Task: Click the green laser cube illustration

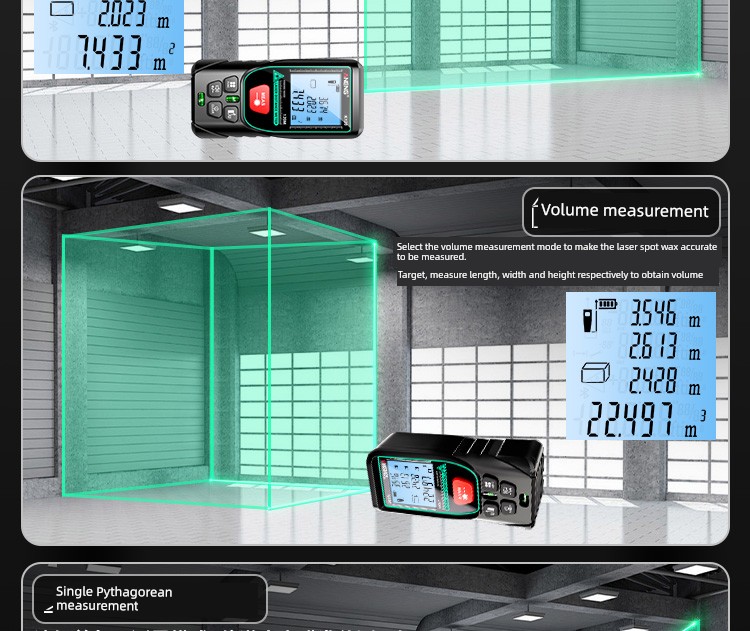Action: coord(219,359)
